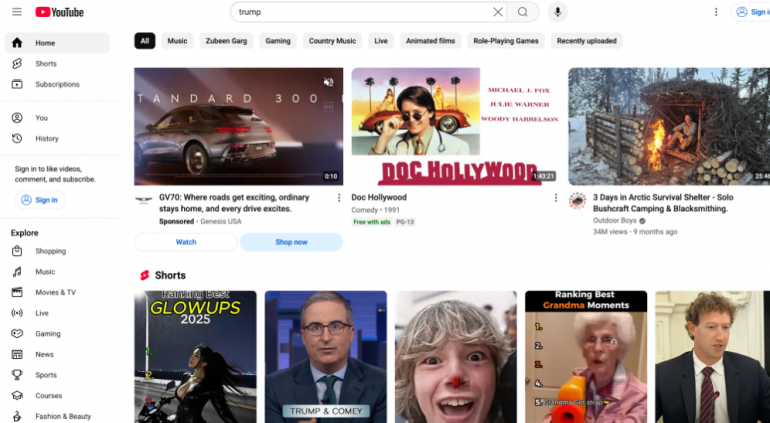This screenshot has width=770, height=423.
Task: Open Fashion & Beauty under Explore
Action: click(57, 416)
